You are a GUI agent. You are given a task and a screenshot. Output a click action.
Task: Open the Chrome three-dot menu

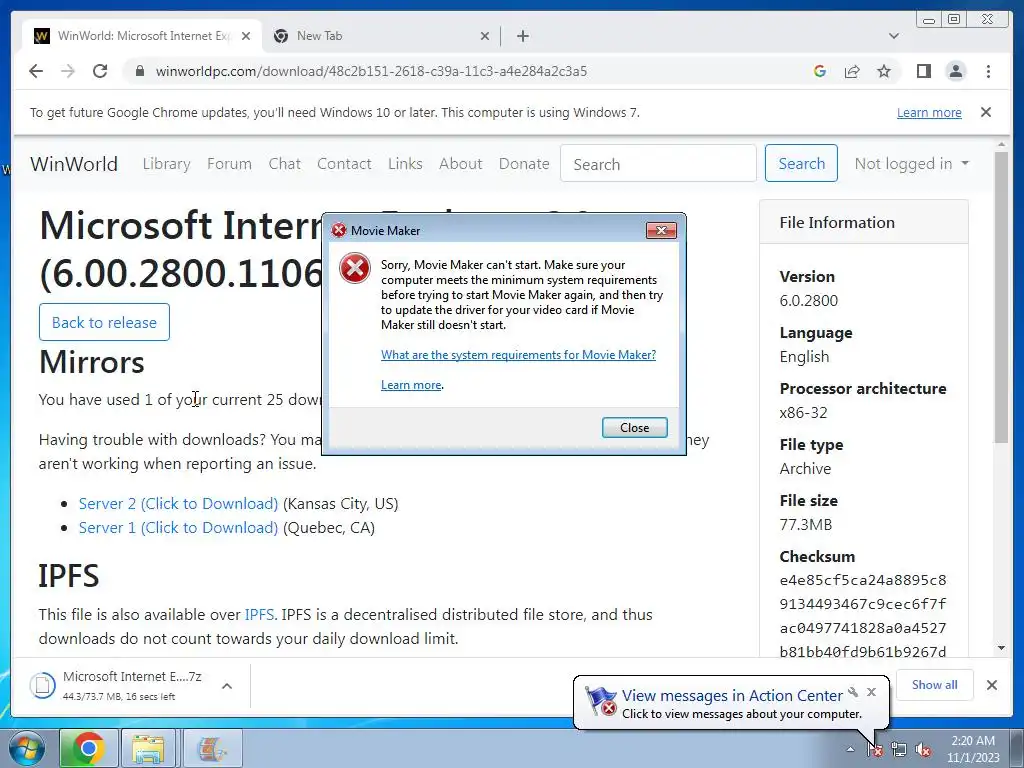coord(988,71)
